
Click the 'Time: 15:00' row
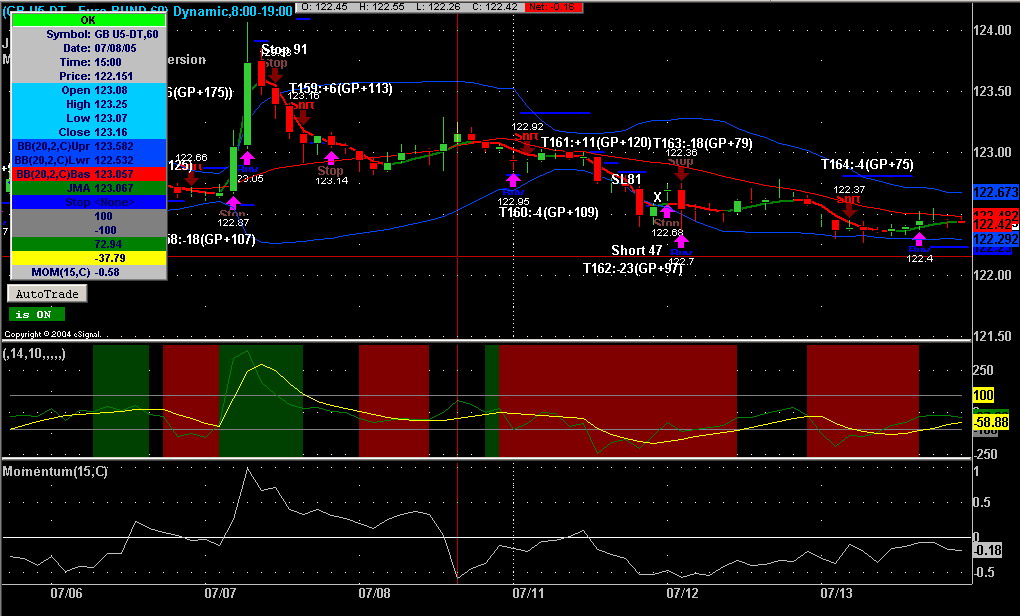tap(89, 62)
